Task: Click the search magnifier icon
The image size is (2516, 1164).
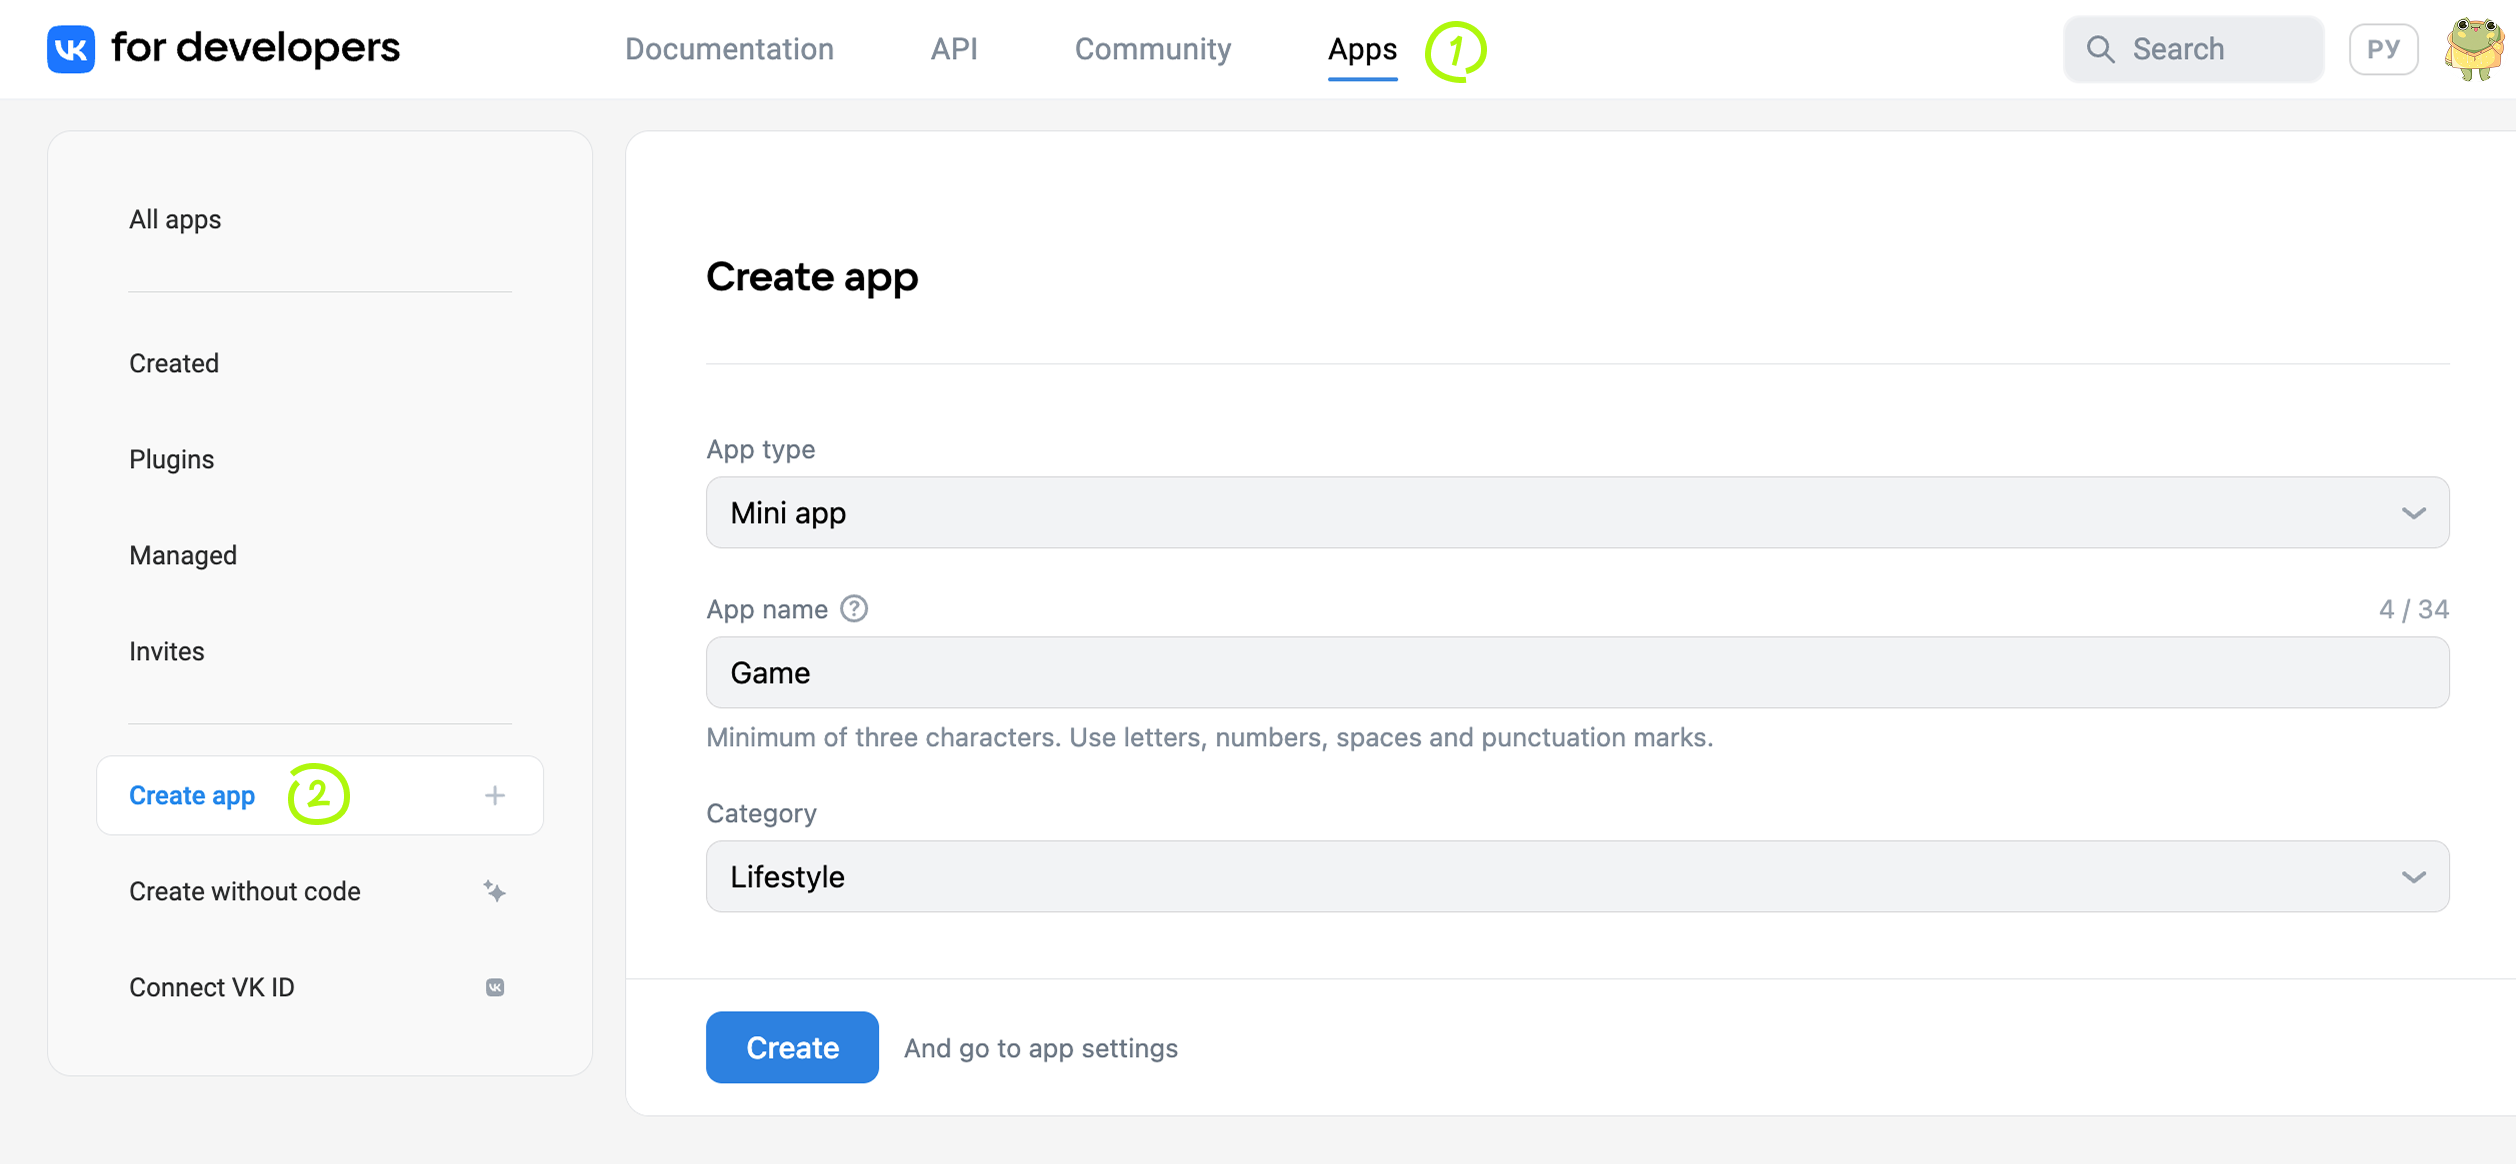Action: (2100, 49)
